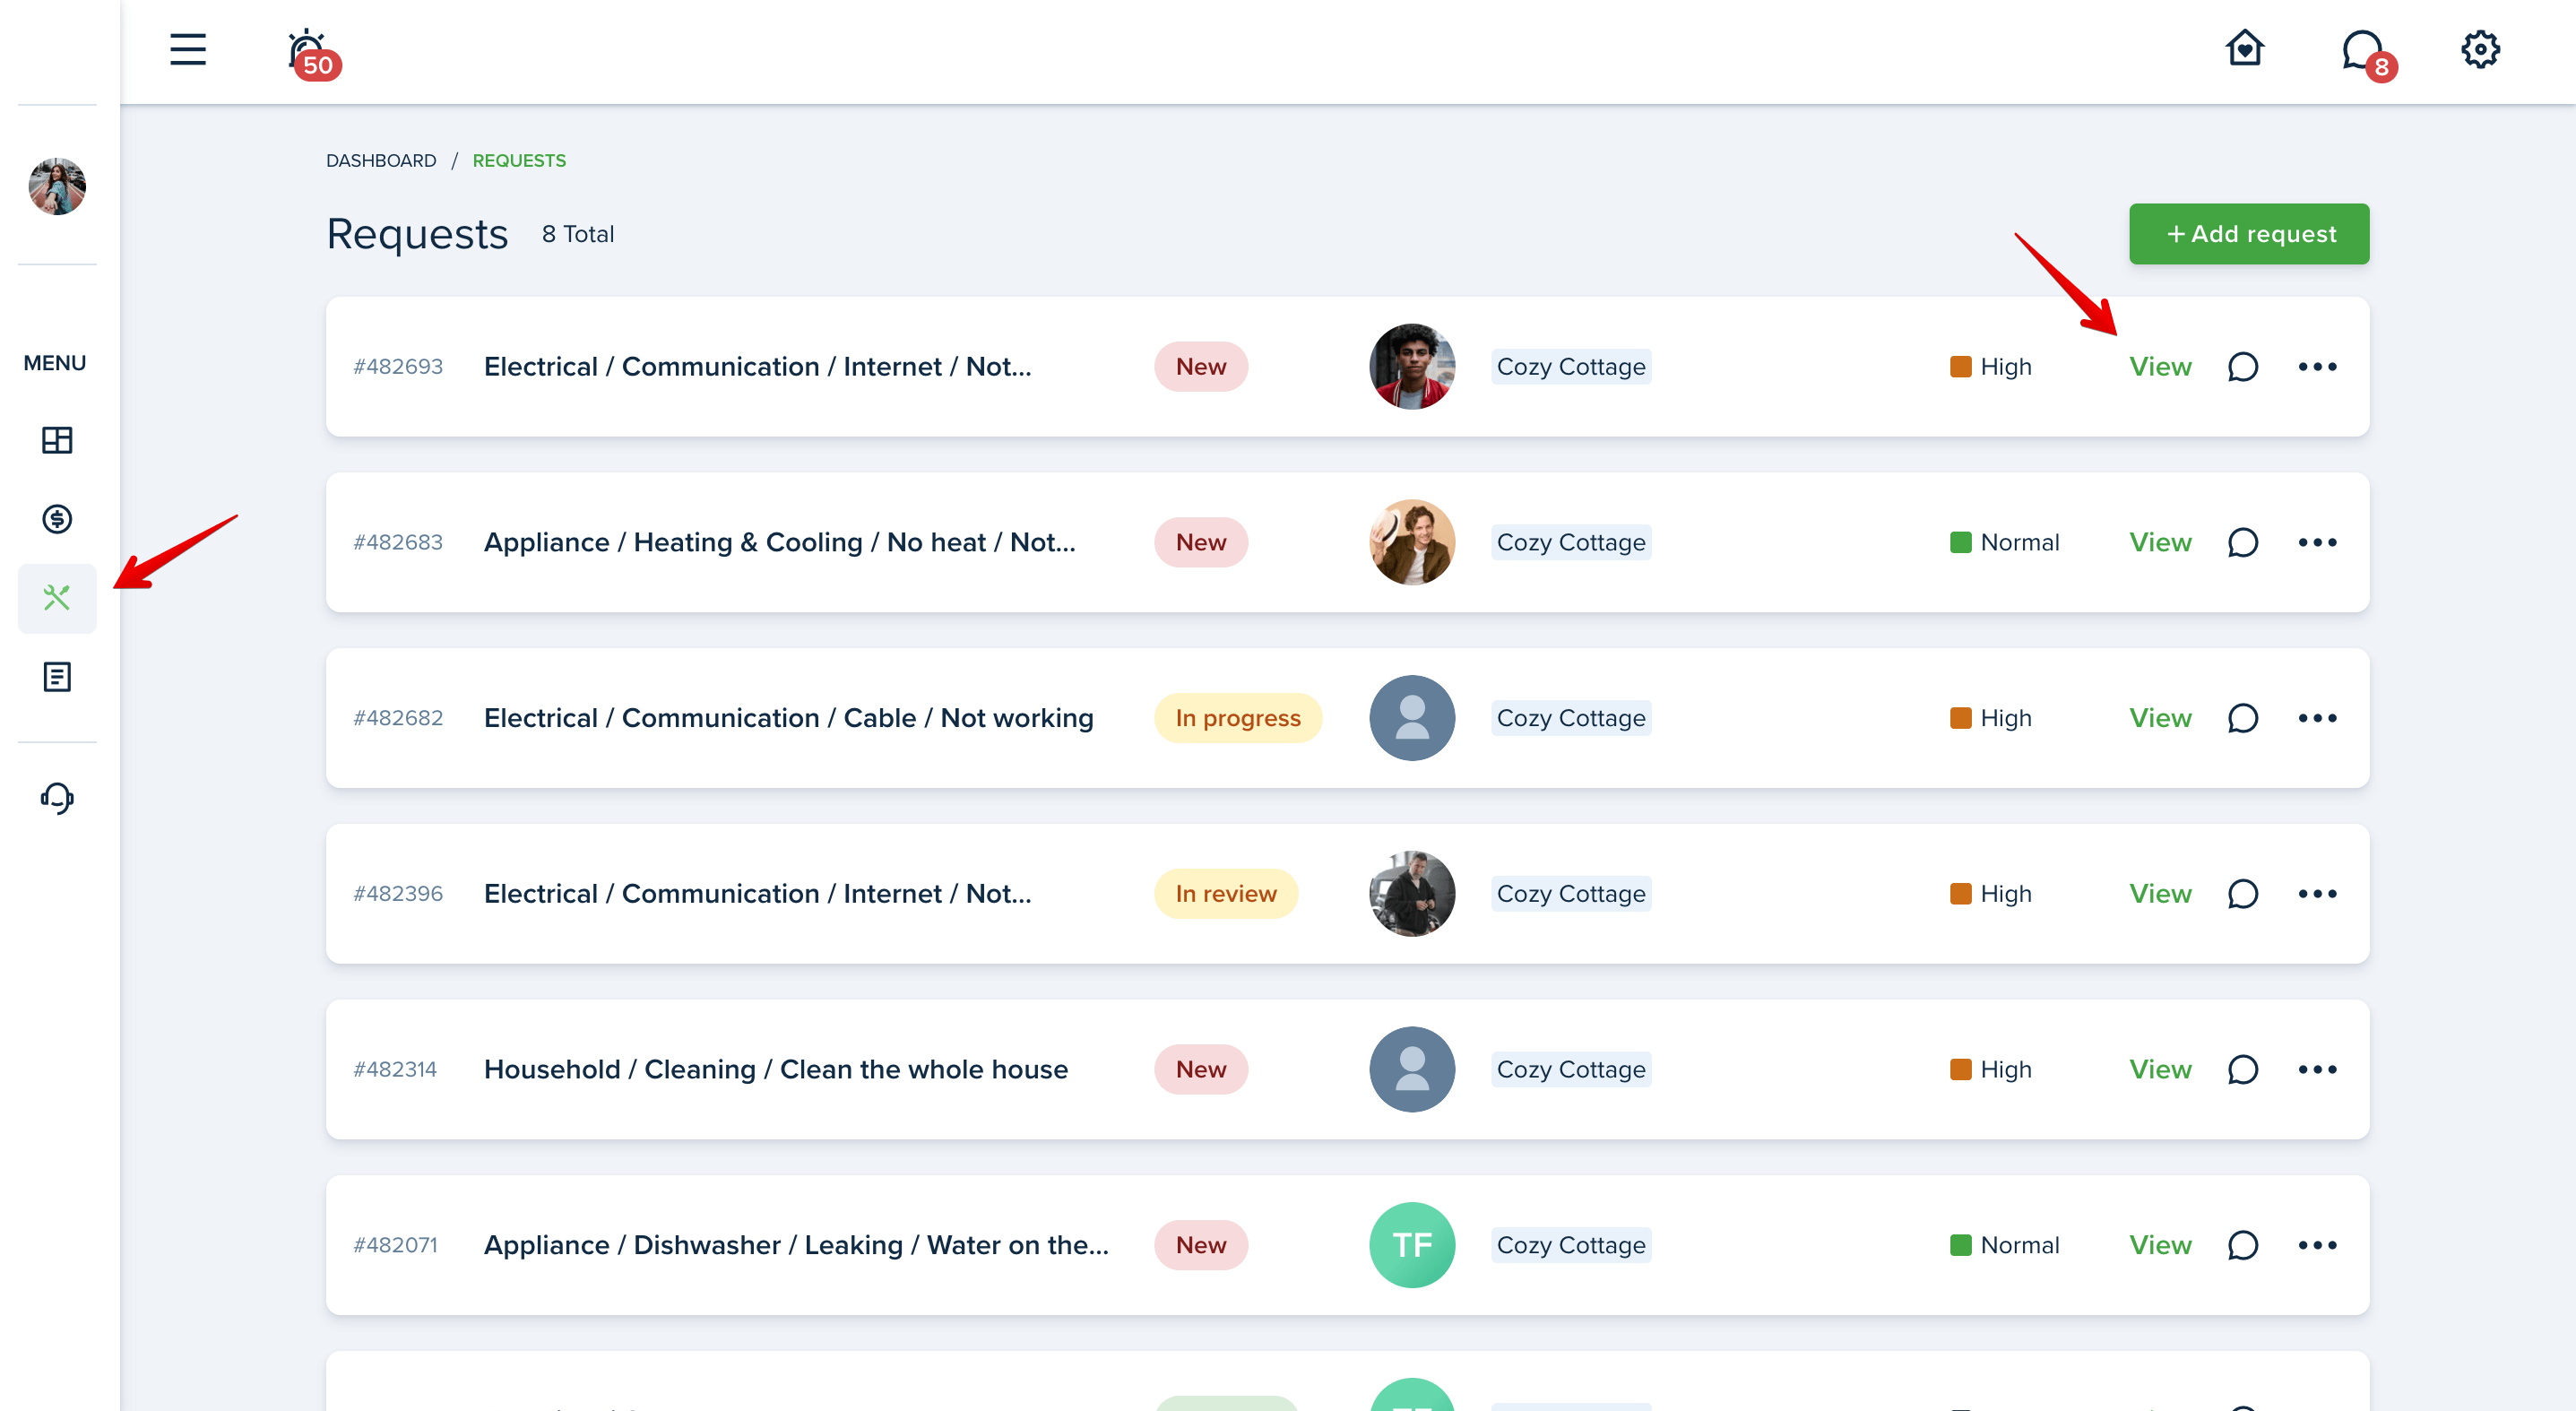2576x1411 pixels.
Task: Open comments for request #482071
Action: coord(2243,1246)
